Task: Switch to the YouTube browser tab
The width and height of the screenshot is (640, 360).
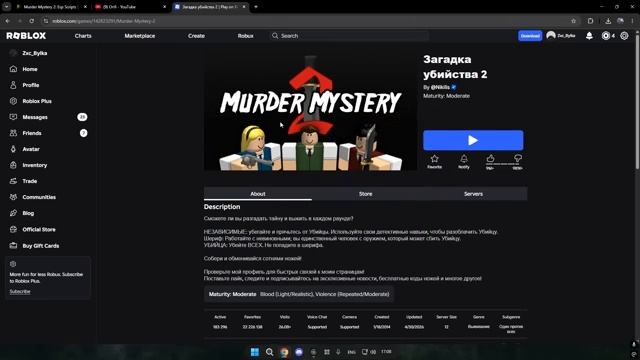Action: tap(130, 7)
